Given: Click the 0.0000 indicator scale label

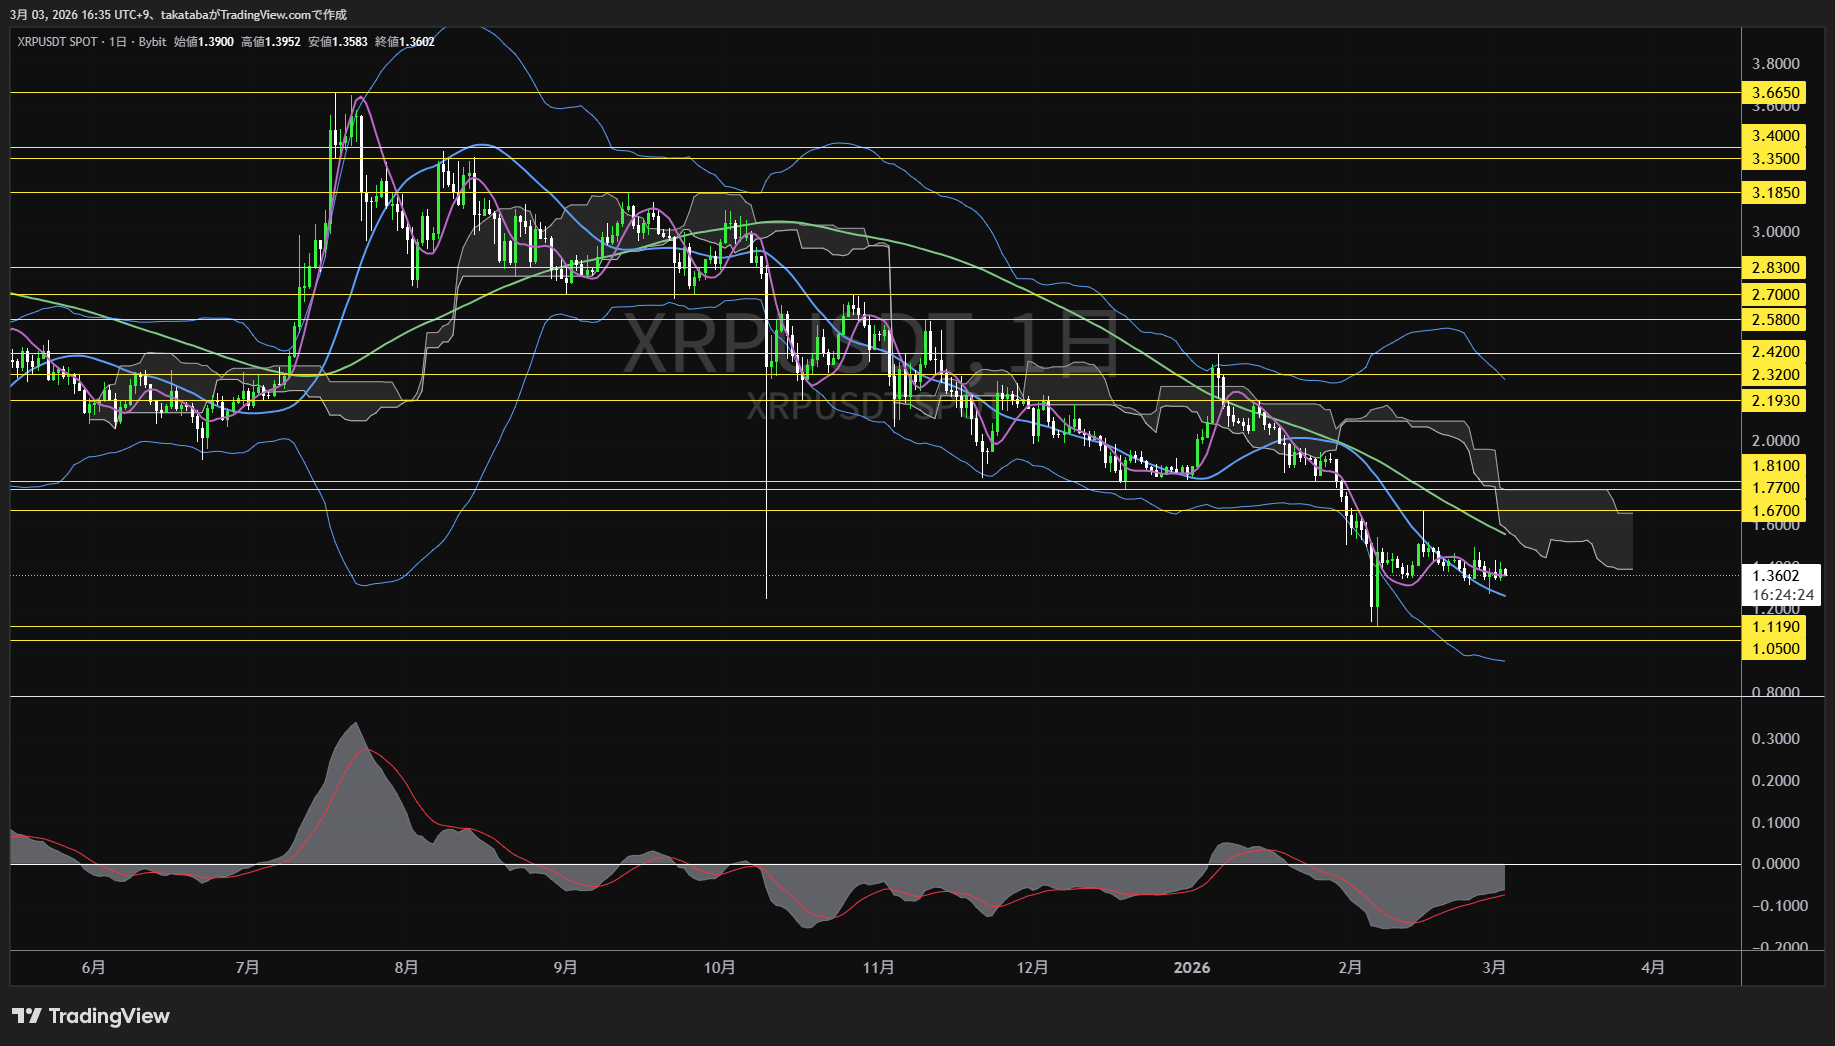Looking at the screenshot, I should coord(1775,864).
